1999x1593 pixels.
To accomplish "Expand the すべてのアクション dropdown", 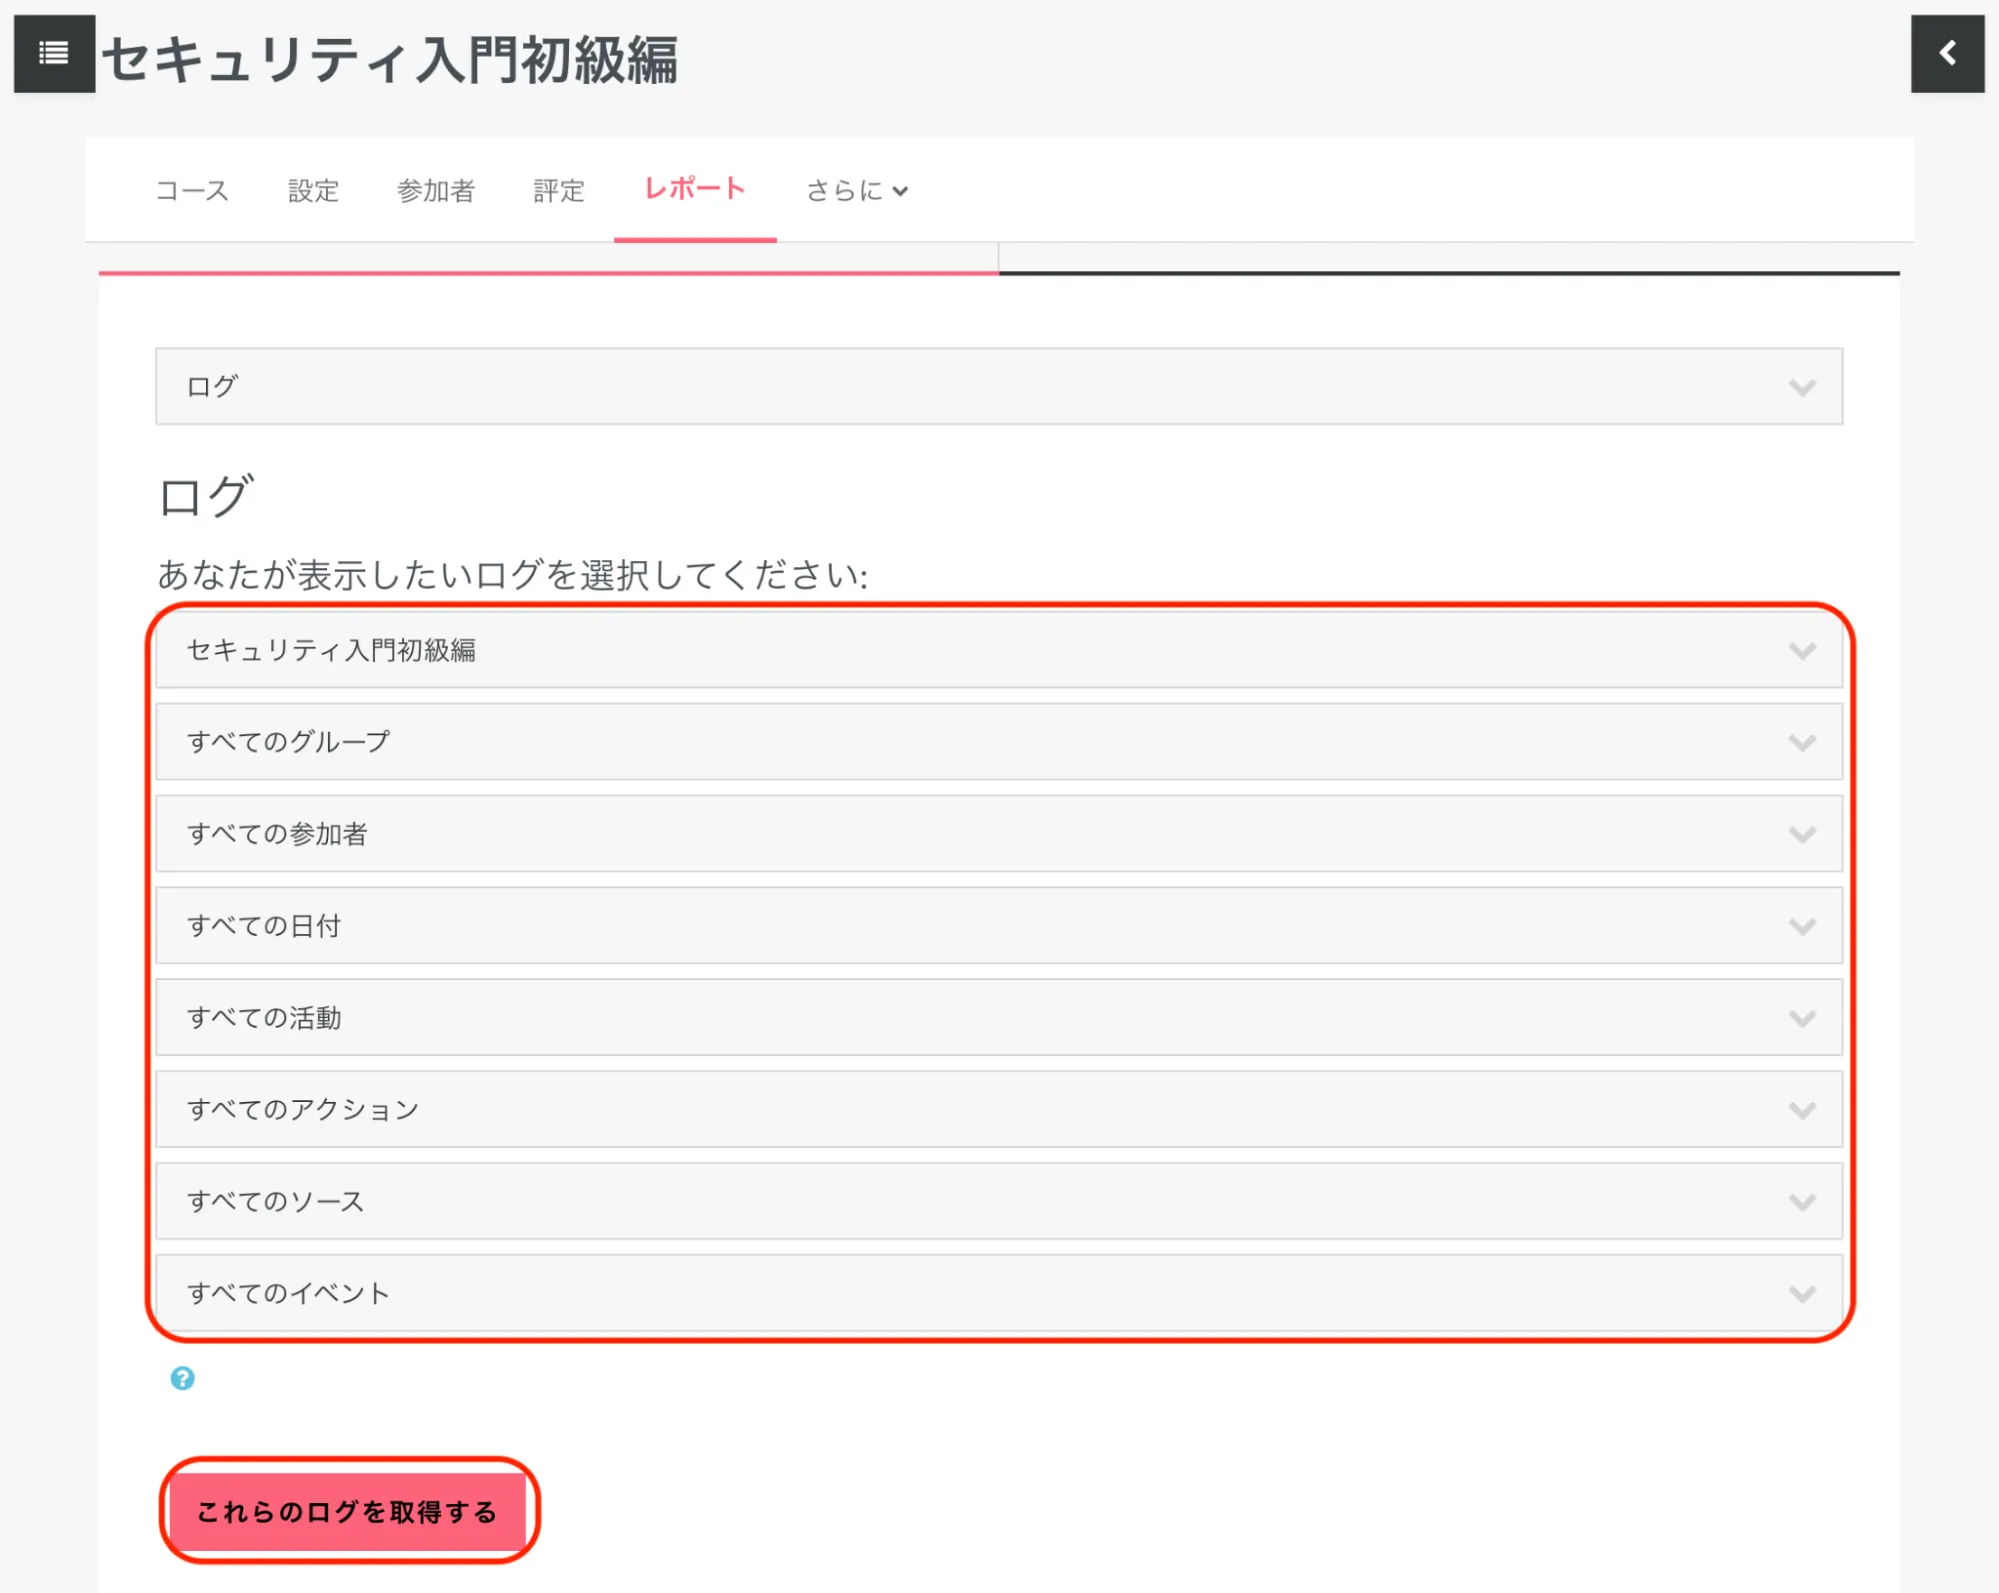I will coord(998,1110).
